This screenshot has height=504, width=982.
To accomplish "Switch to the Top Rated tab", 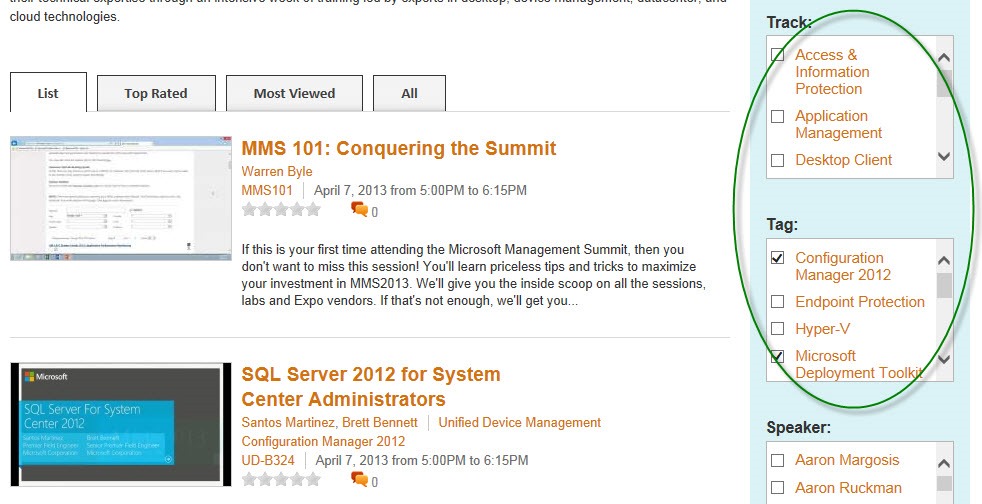I will pyautogui.click(x=156, y=93).
